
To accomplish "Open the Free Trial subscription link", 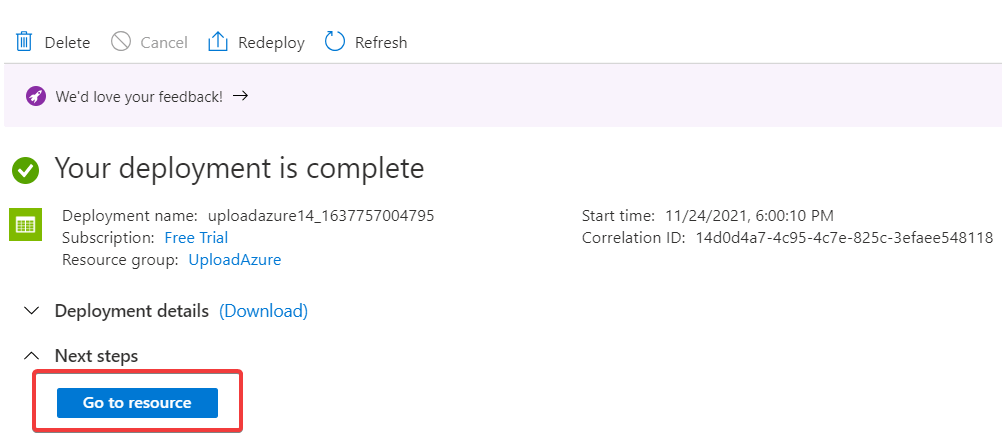I will [196, 238].
